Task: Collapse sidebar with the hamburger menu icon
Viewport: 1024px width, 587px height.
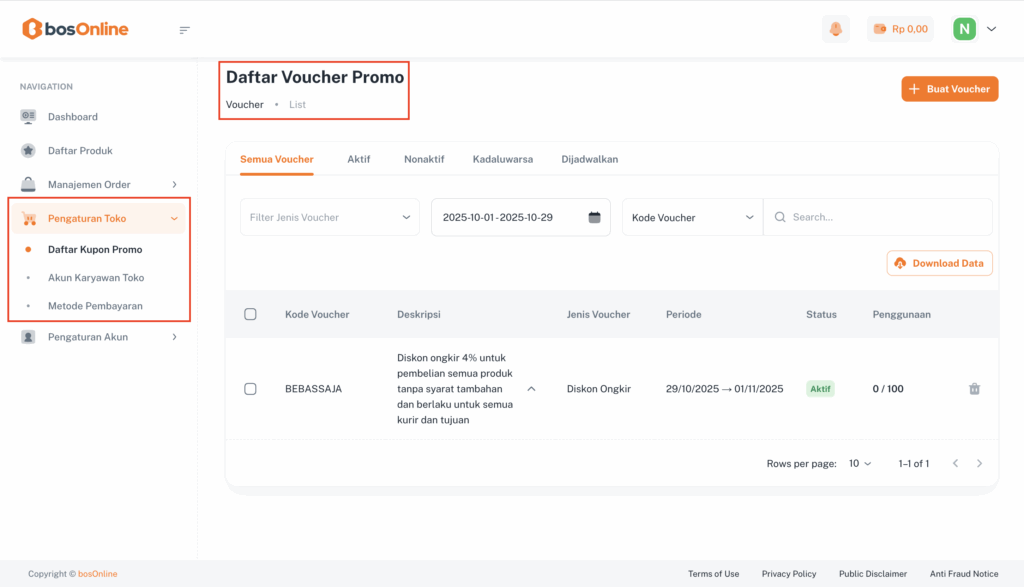Action: [184, 30]
